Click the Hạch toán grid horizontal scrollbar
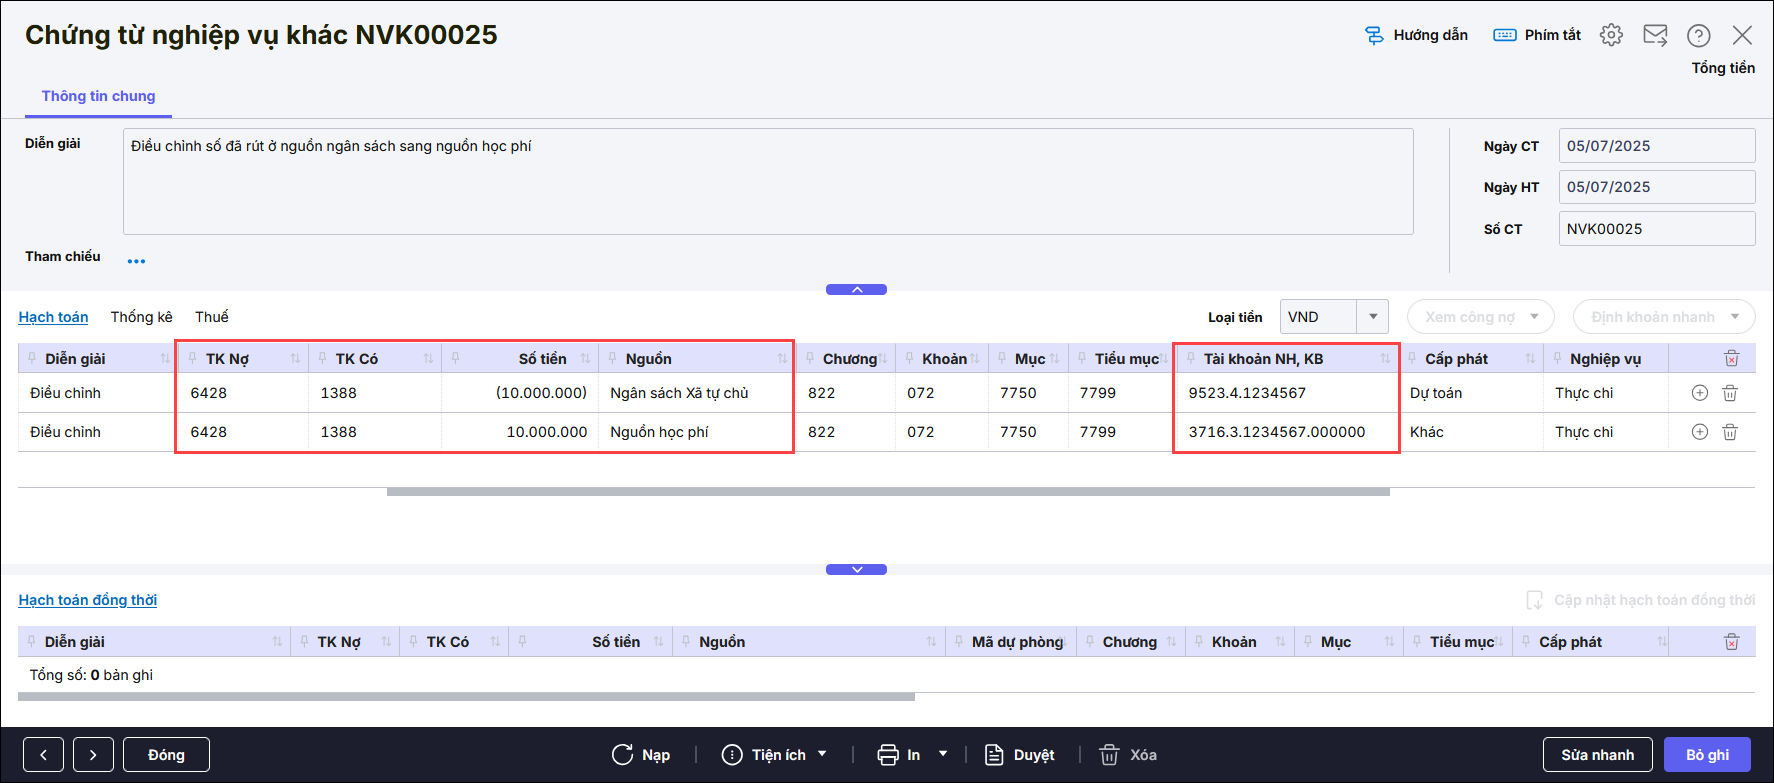The height and width of the screenshot is (783, 1774). click(x=887, y=492)
